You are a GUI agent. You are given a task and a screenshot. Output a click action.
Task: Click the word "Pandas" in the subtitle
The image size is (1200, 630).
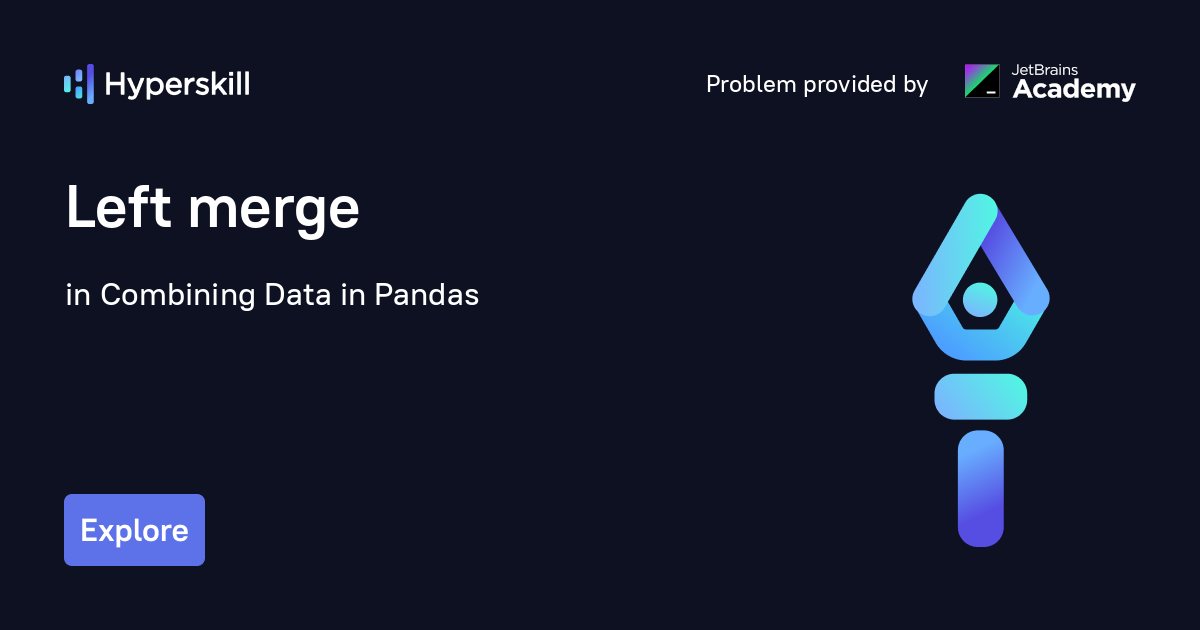point(427,295)
